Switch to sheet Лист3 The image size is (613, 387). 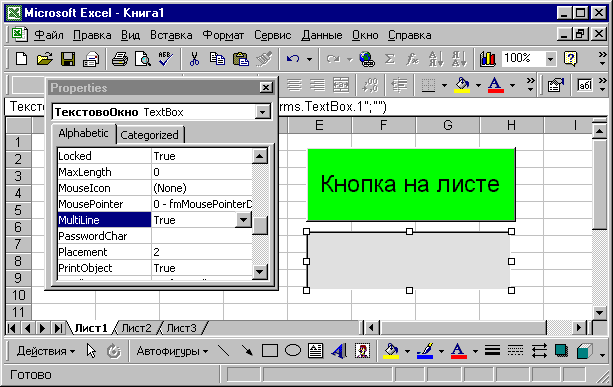[x=181, y=328]
